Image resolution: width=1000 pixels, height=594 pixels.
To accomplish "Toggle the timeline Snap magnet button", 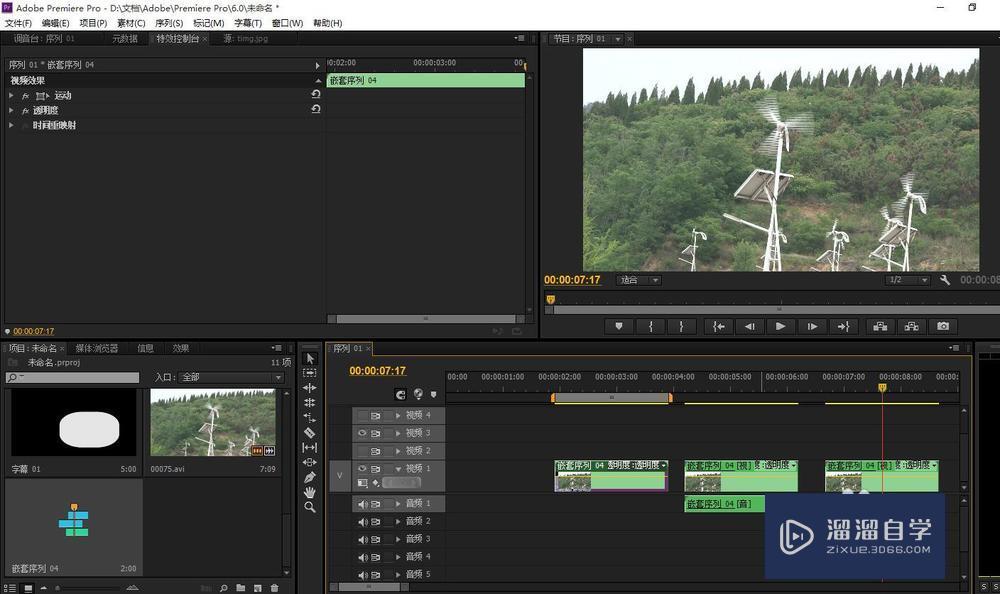I will click(400, 394).
